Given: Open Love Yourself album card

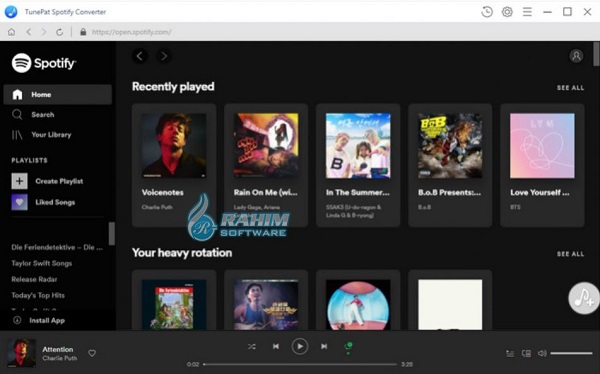Looking at the screenshot, I should pyautogui.click(x=542, y=165).
